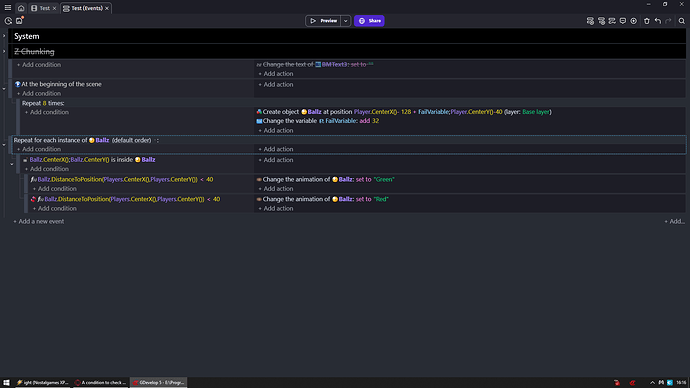This screenshot has width=690, height=388.
Task: Select the Repeat 8 times count field
Action: (44, 103)
